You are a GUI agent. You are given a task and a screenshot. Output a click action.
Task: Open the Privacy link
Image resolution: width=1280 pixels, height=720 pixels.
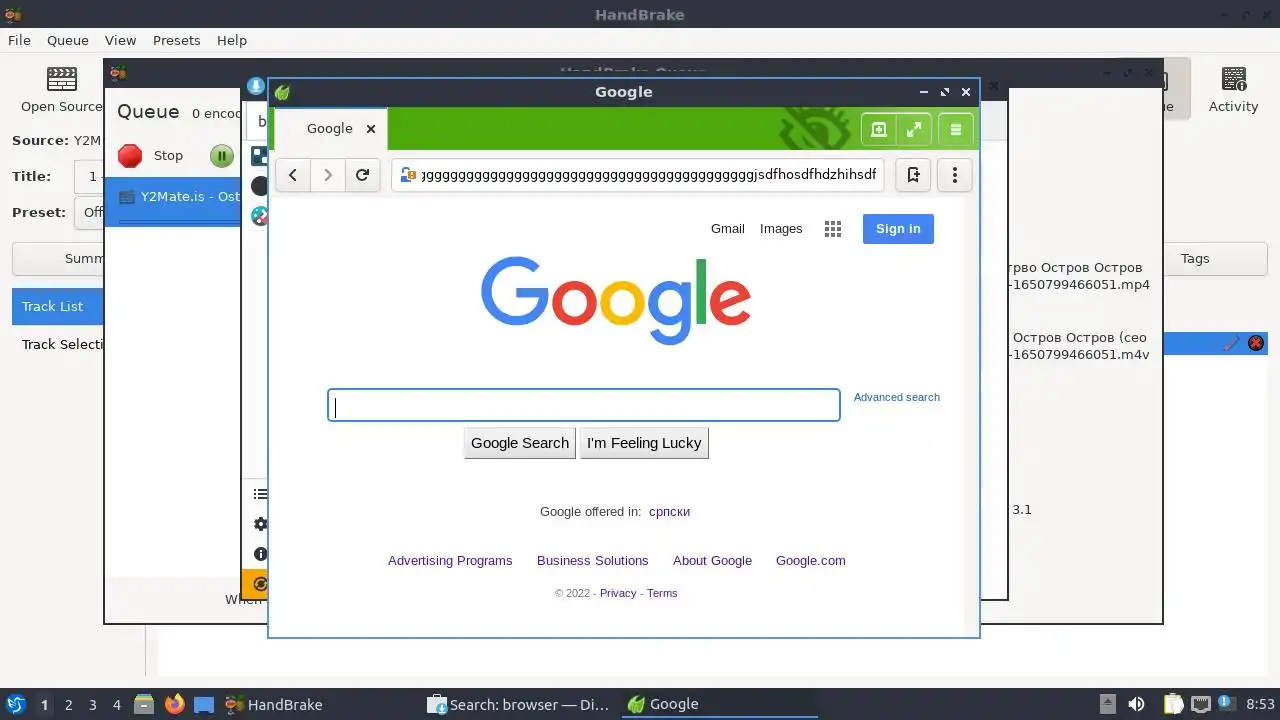click(x=618, y=593)
